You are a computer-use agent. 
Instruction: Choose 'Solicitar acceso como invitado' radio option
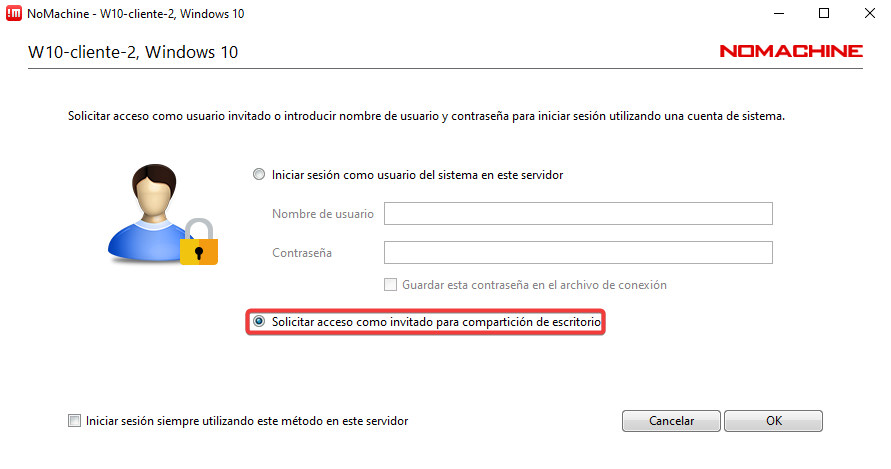(x=259, y=322)
